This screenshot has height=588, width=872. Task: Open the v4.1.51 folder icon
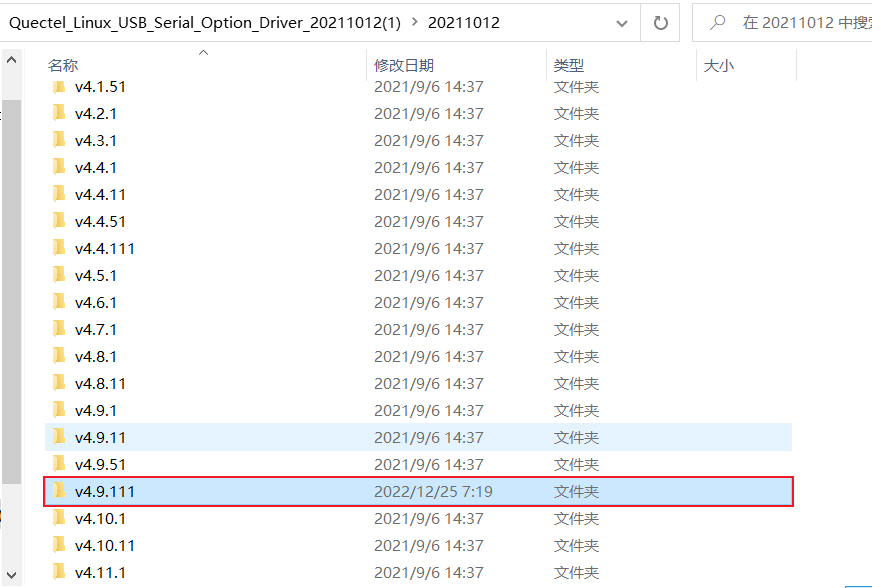click(x=59, y=87)
